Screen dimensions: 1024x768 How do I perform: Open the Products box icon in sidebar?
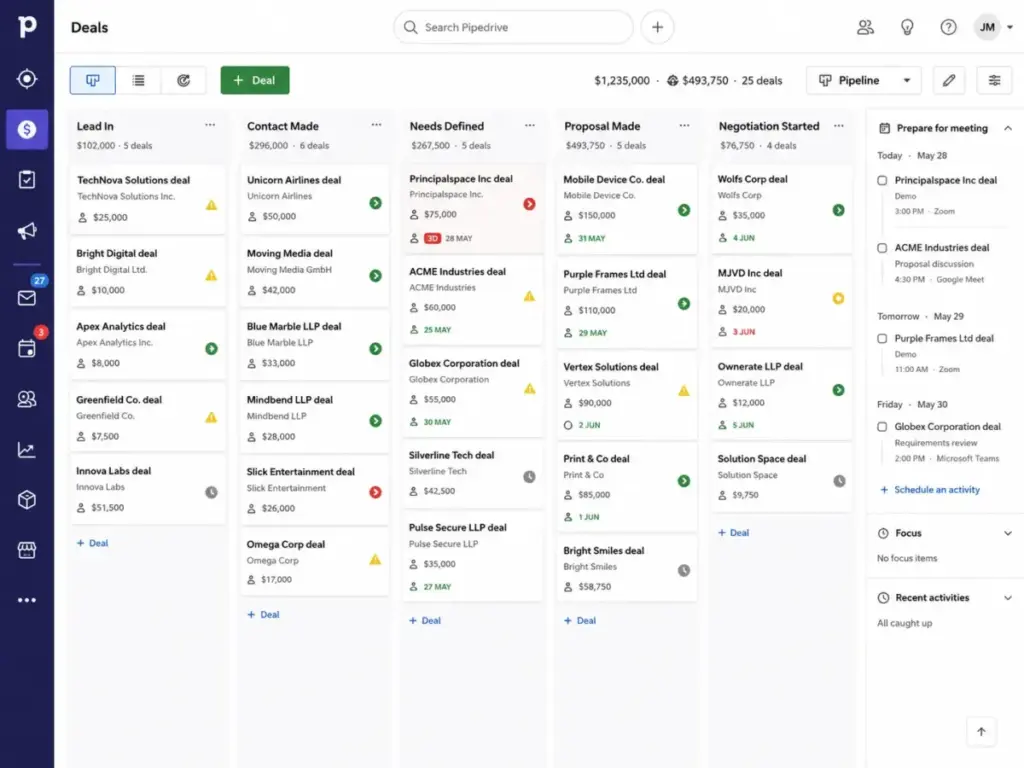[x=27, y=500]
